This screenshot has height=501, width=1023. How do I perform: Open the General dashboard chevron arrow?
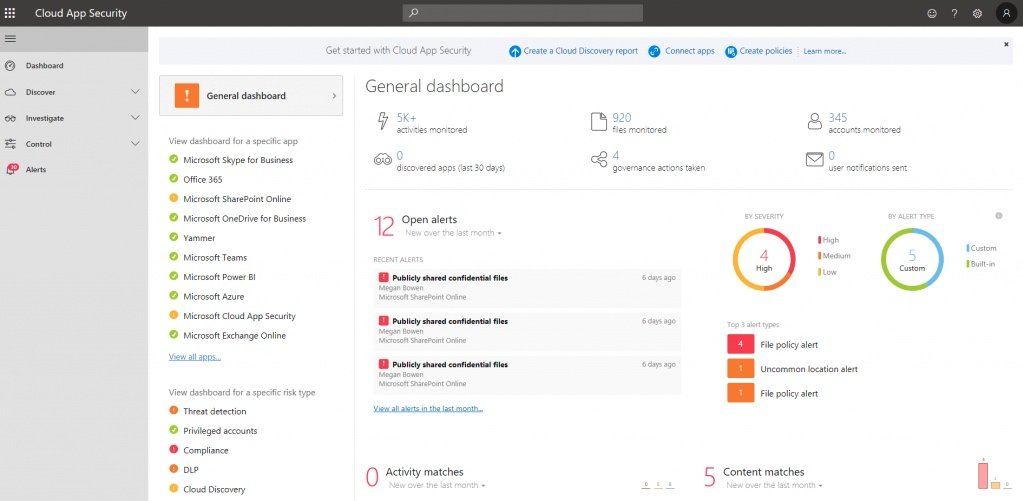point(334,96)
